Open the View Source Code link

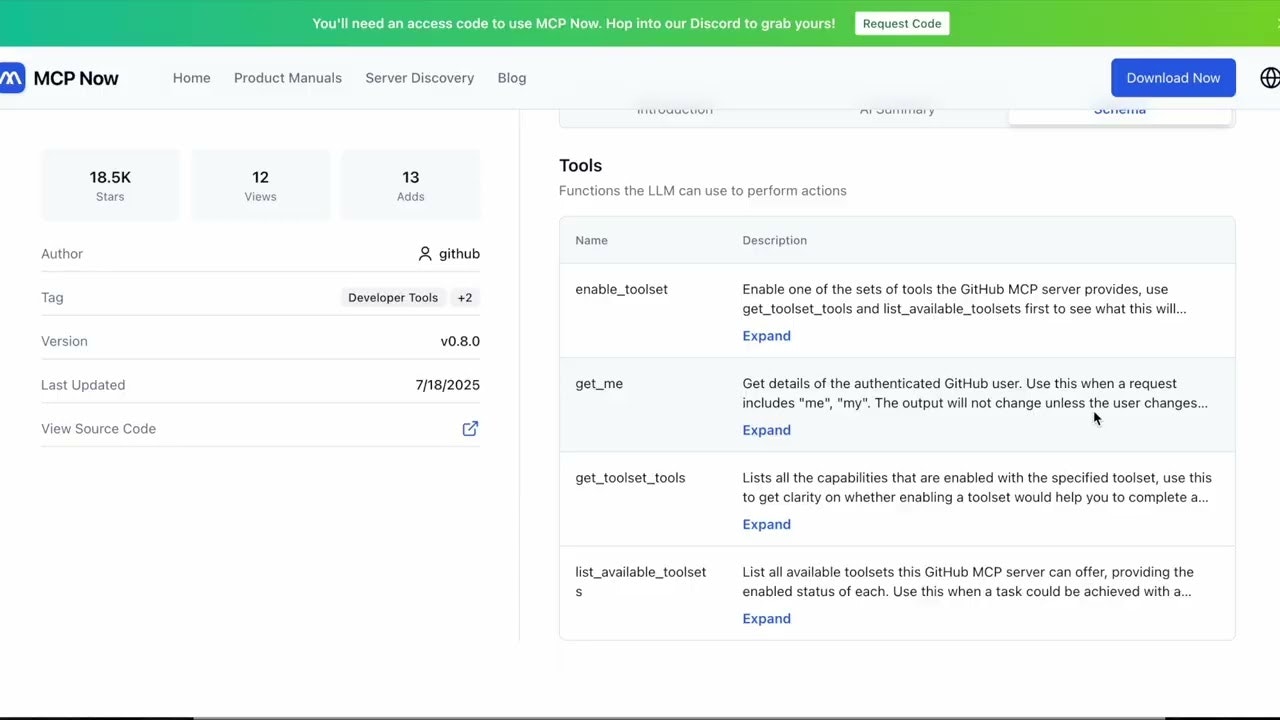tap(98, 429)
